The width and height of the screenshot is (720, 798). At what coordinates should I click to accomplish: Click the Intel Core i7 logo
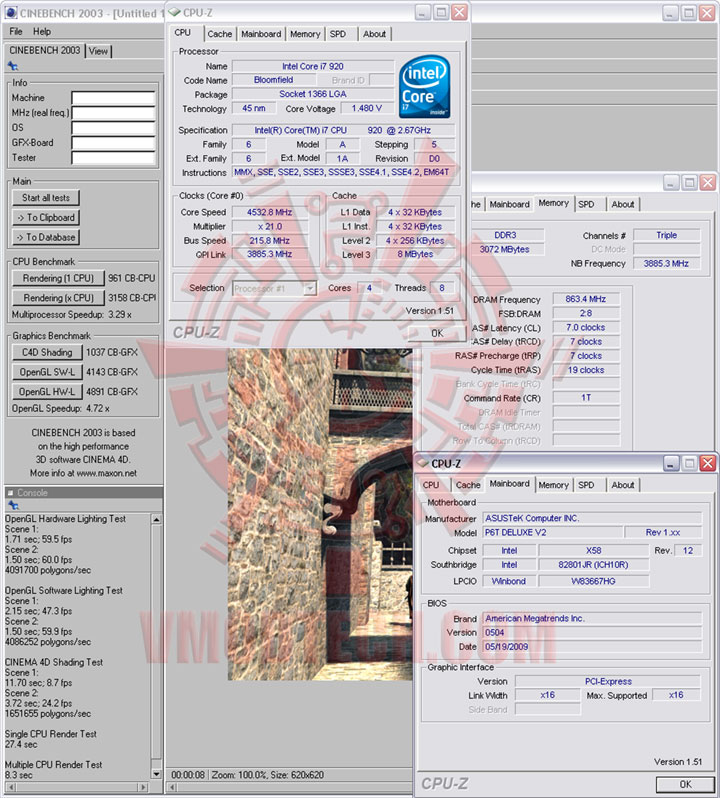click(424, 87)
